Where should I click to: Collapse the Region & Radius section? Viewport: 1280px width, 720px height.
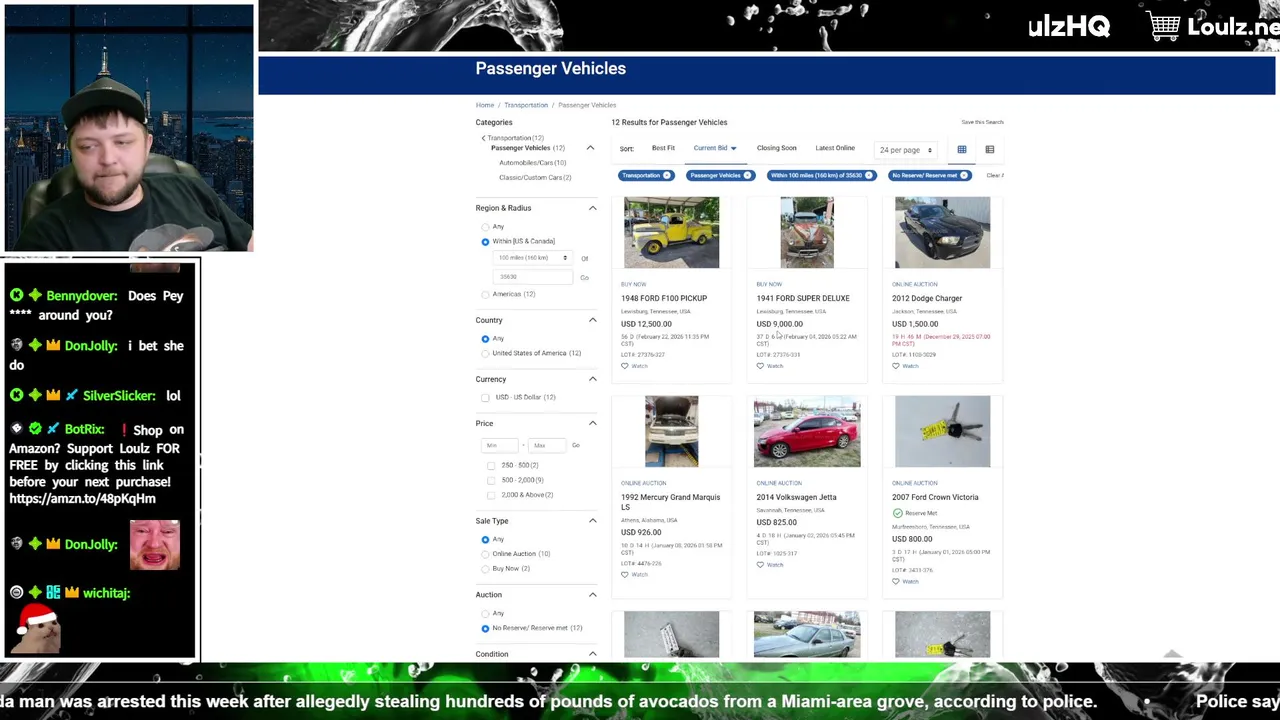(592, 208)
